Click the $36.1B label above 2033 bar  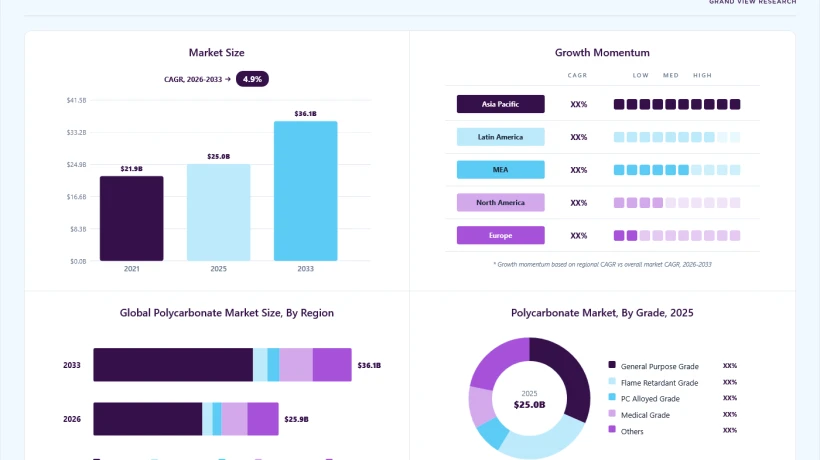305,113
